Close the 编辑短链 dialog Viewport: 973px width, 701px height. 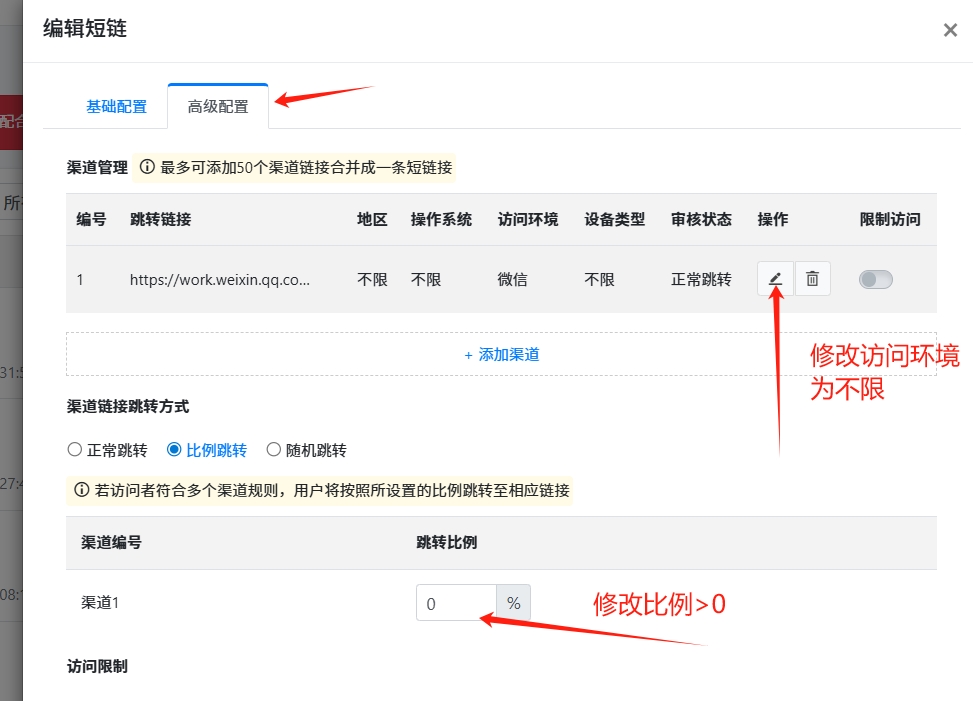pos(950,30)
